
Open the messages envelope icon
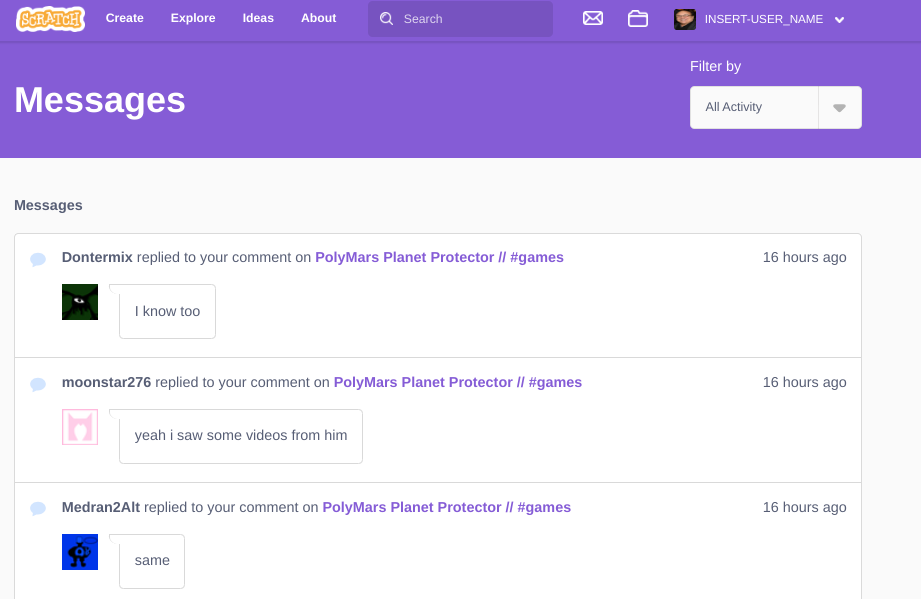coord(593,18)
